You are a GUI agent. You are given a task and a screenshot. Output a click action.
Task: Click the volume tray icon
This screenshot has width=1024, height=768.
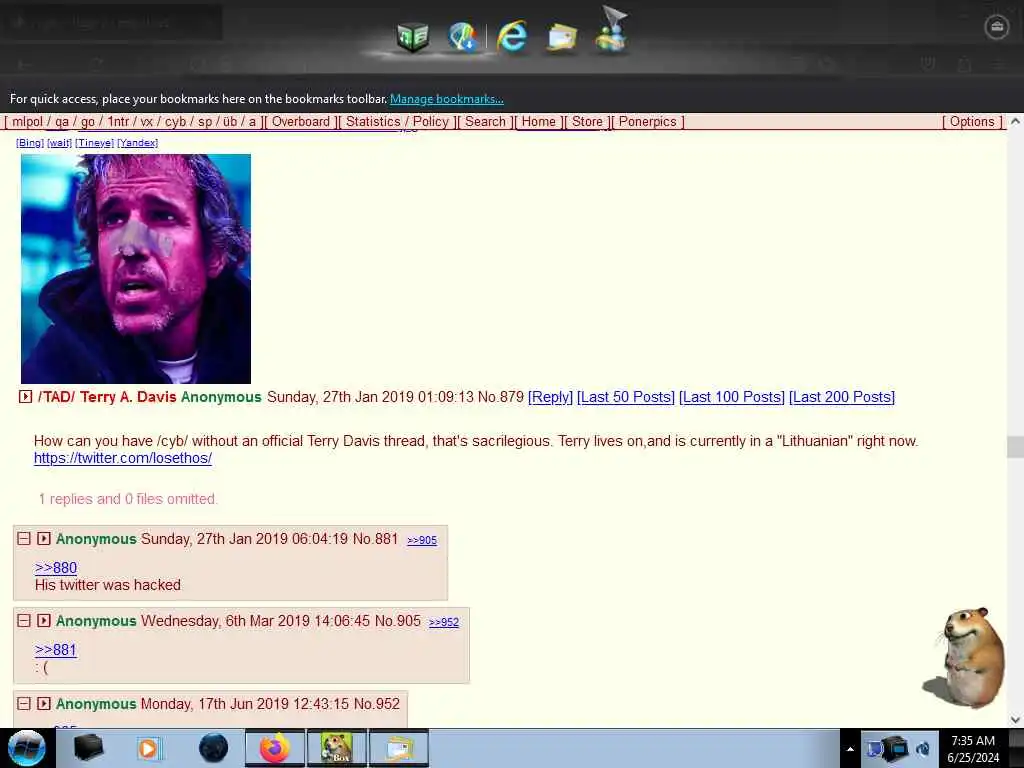[x=923, y=749]
